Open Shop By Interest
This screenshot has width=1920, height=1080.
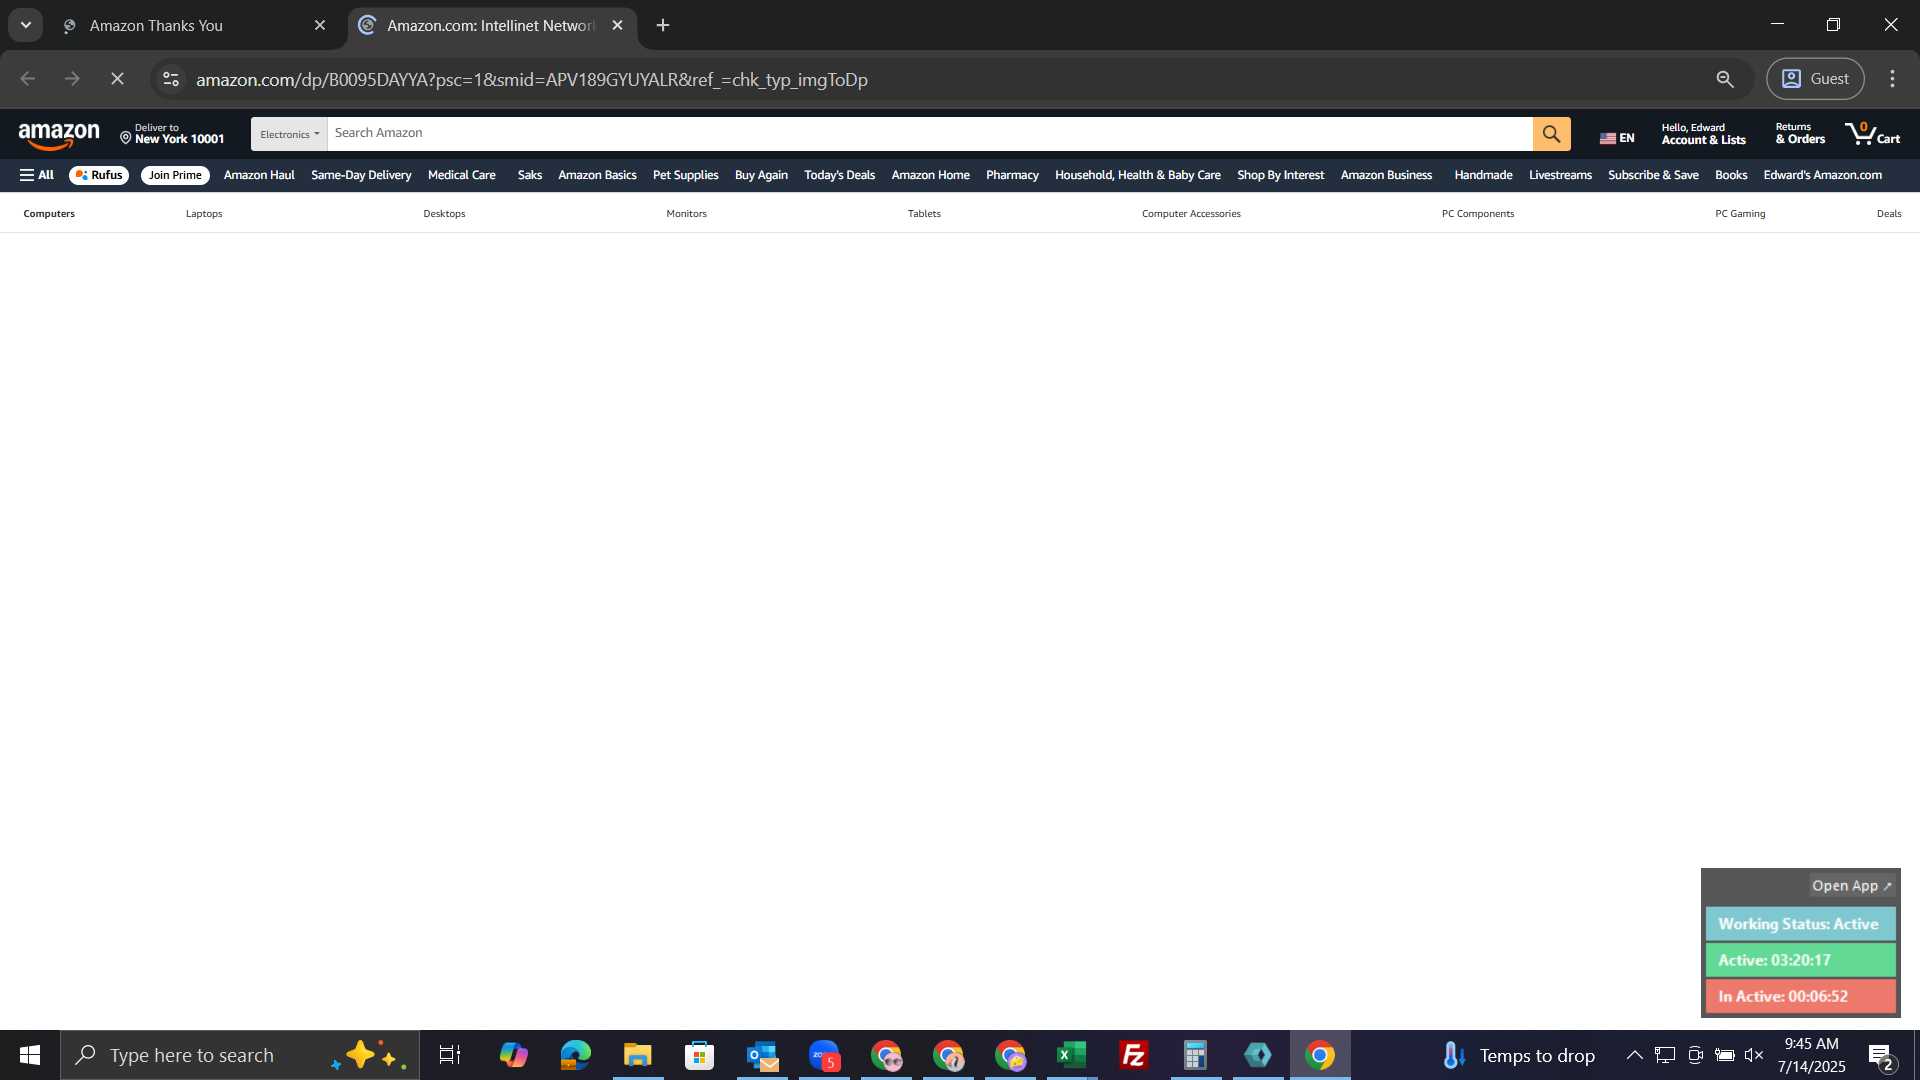(x=1280, y=175)
